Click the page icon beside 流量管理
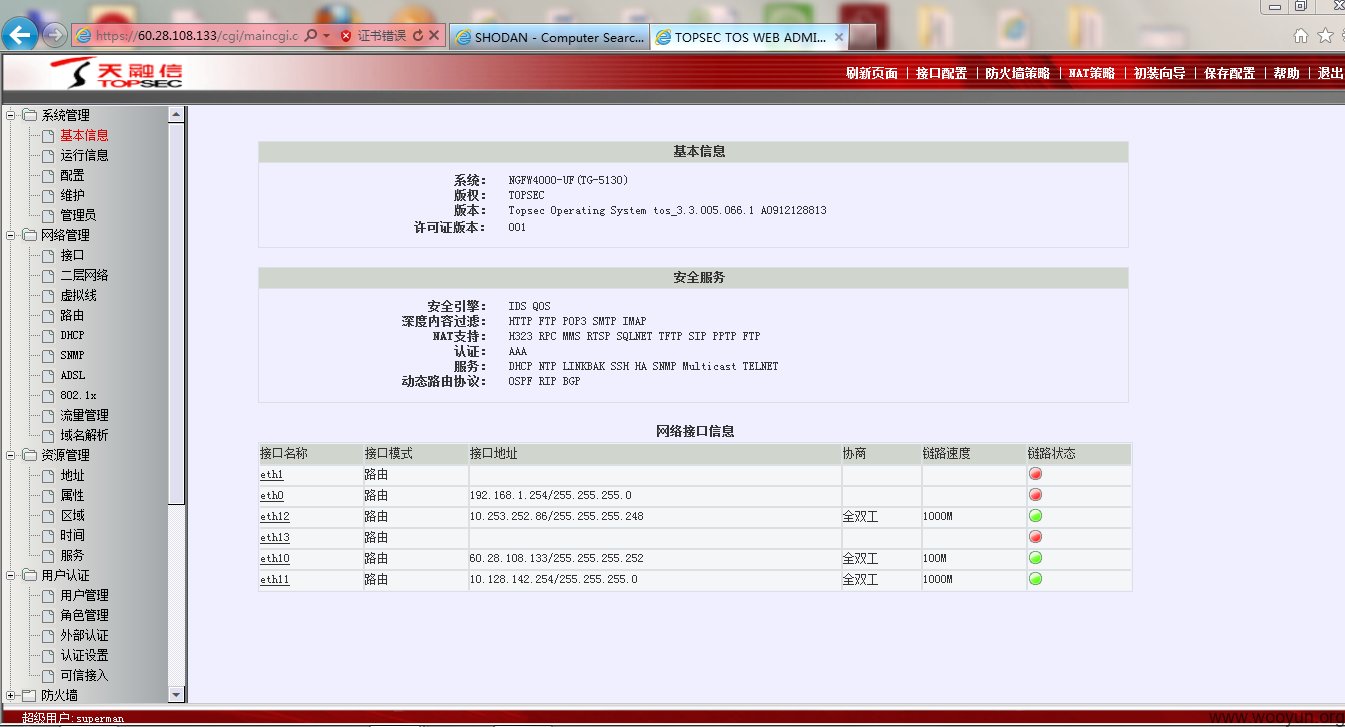Image resolution: width=1345 pixels, height=727 pixels. (x=48, y=415)
